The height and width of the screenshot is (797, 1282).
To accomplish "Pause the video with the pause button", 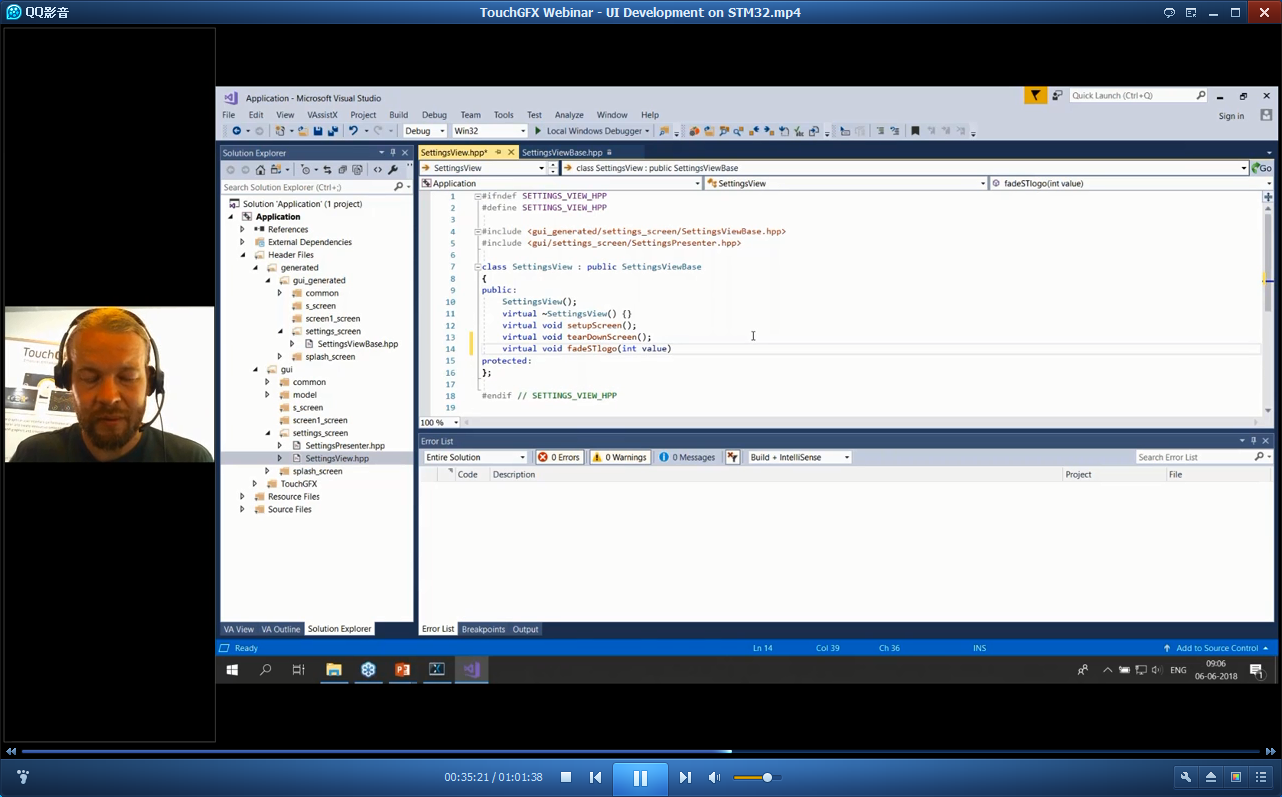I will [x=640, y=777].
